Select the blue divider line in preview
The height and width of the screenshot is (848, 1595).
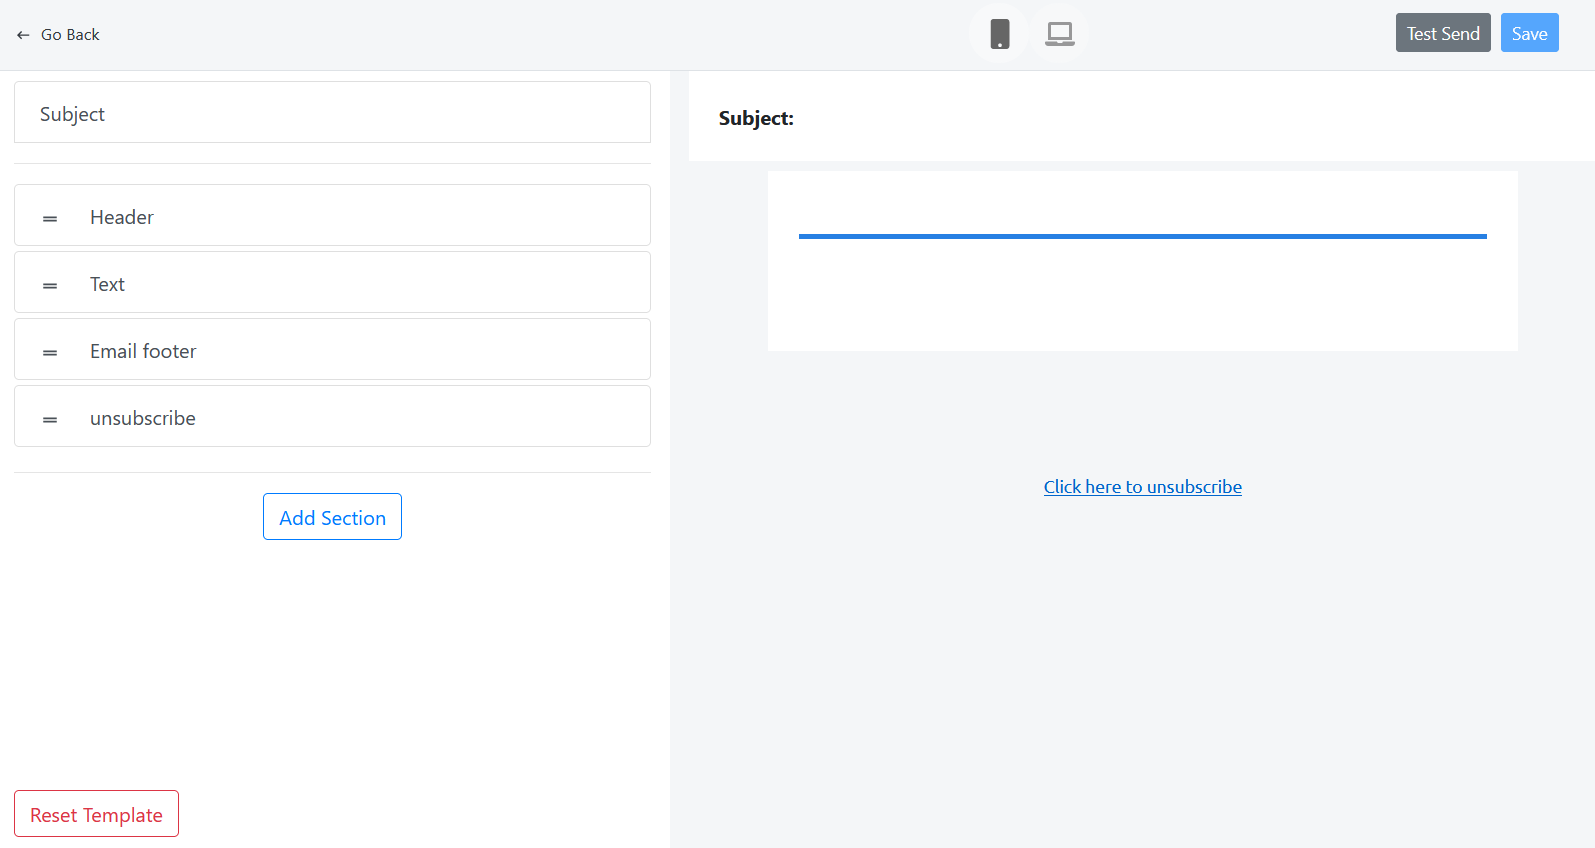click(1142, 236)
